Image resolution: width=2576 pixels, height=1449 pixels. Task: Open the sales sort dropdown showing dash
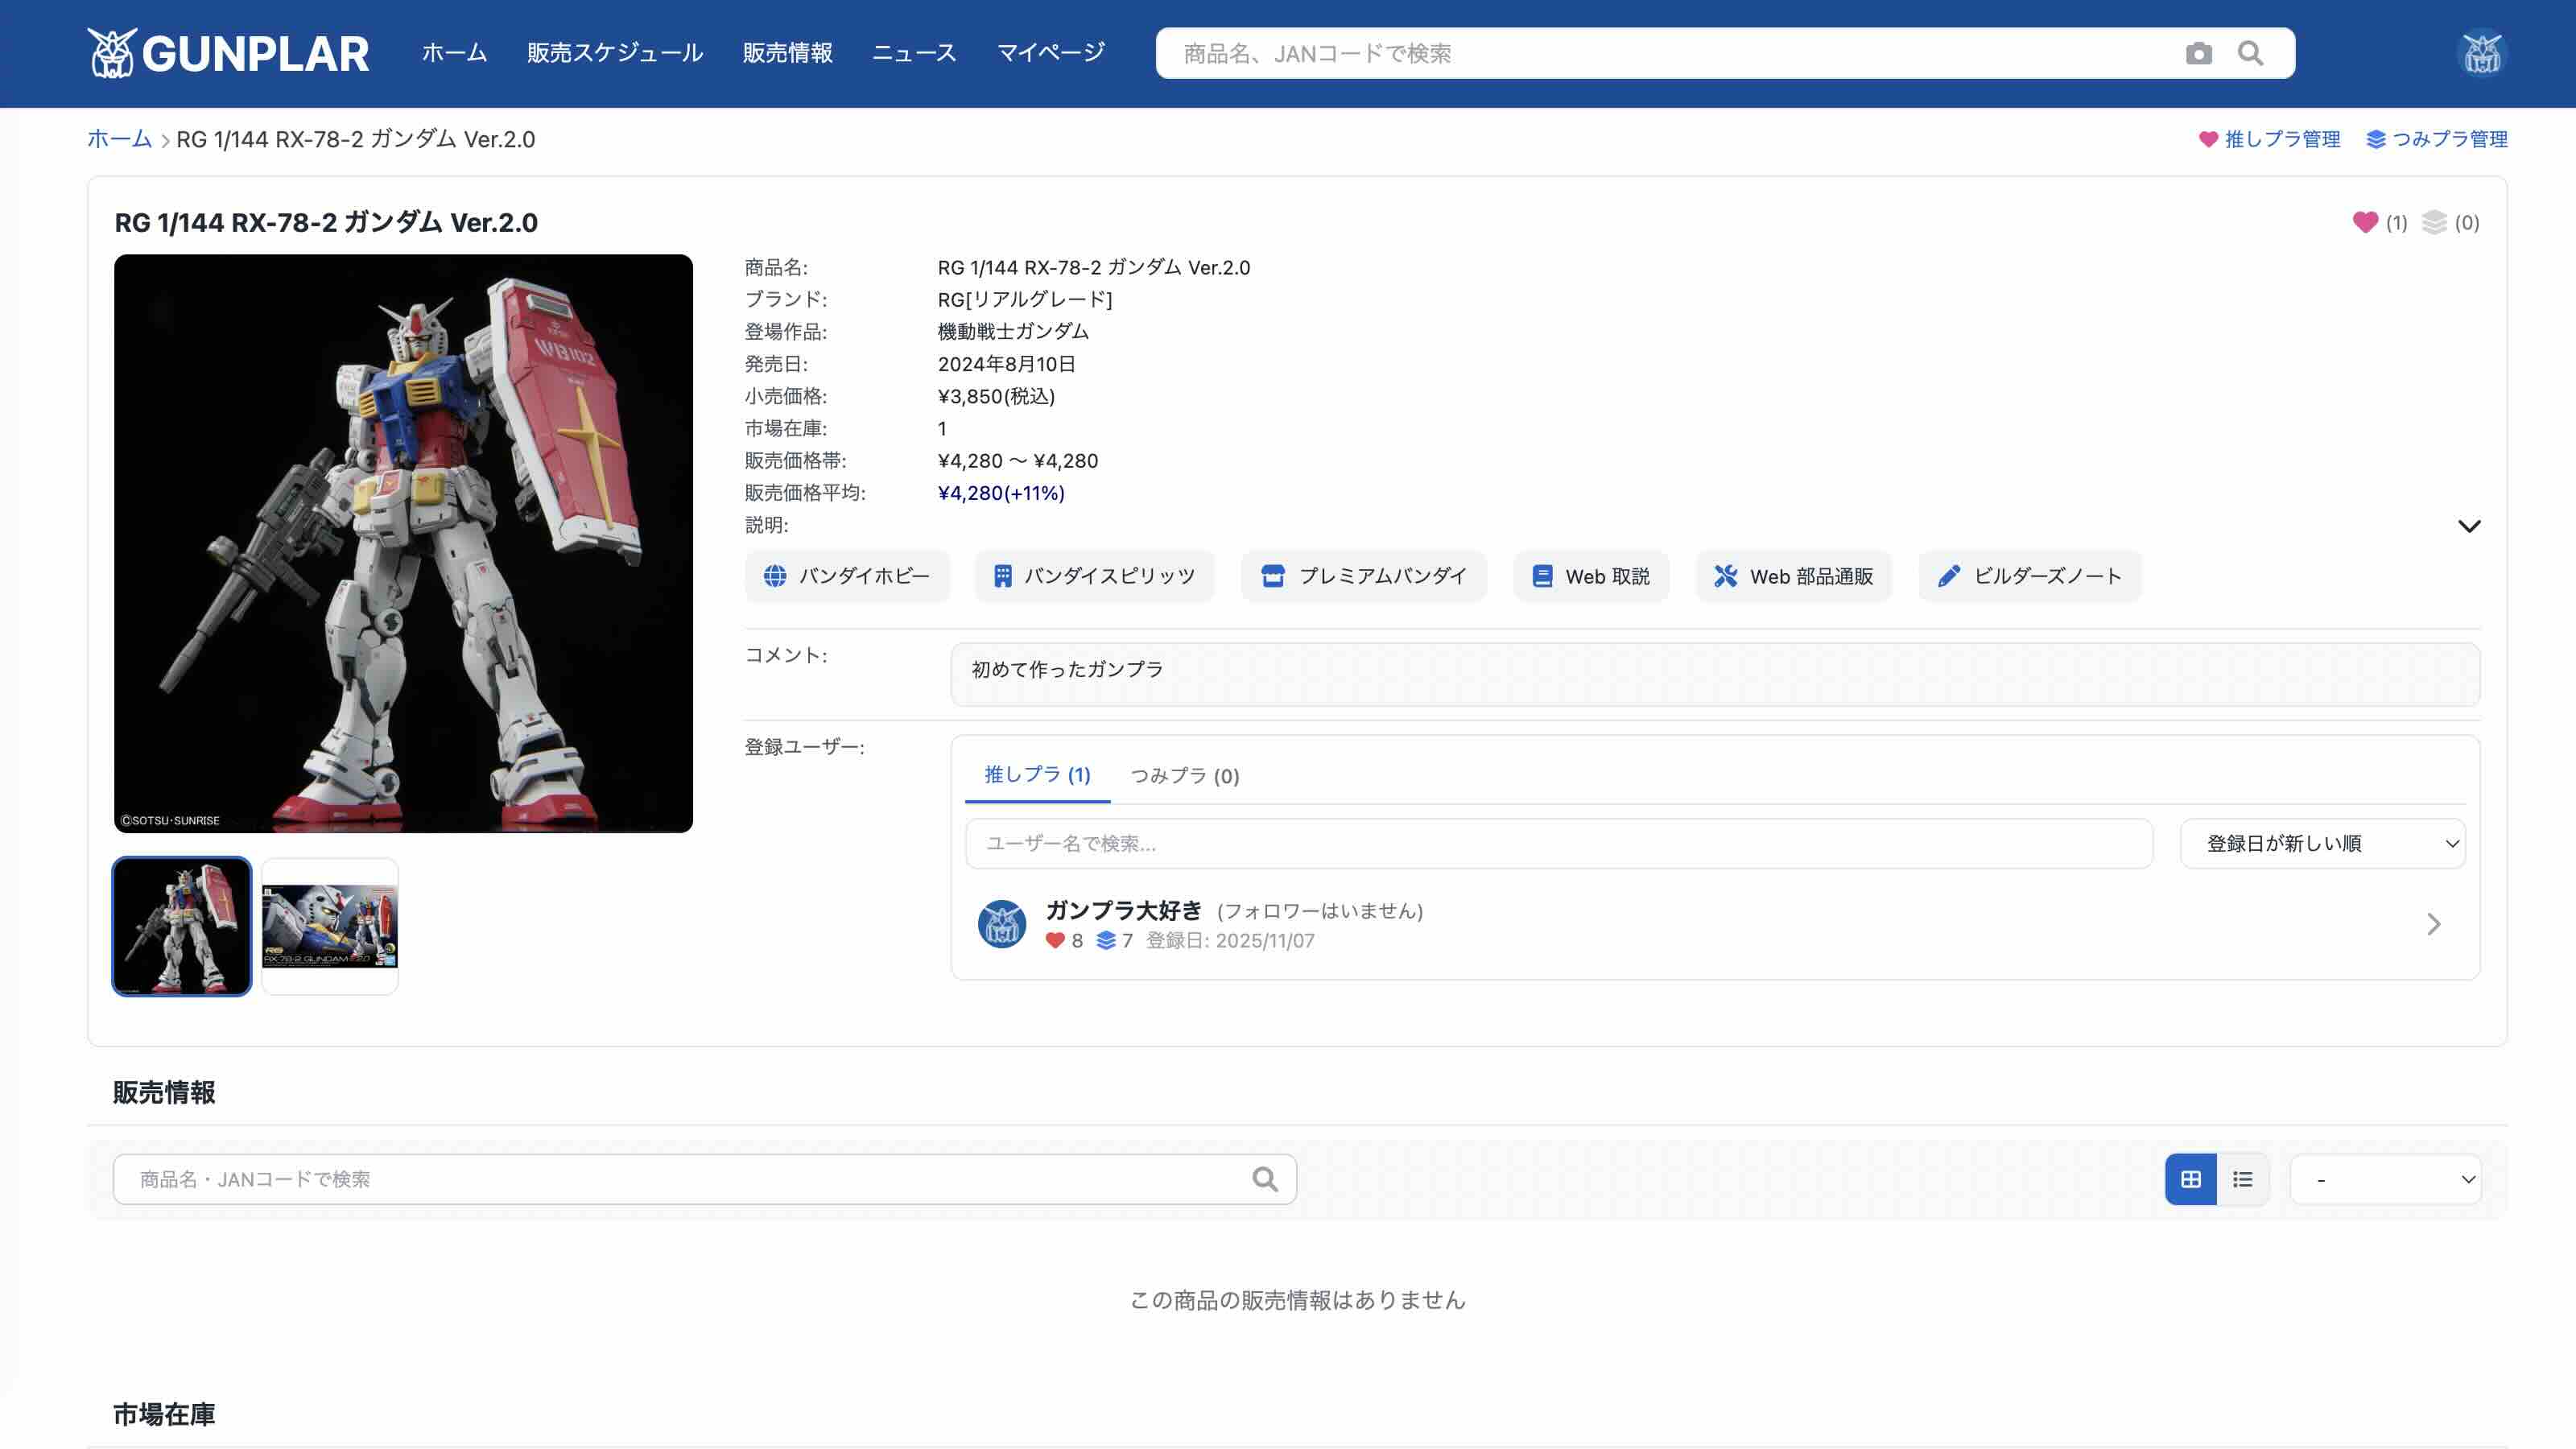click(2386, 1179)
